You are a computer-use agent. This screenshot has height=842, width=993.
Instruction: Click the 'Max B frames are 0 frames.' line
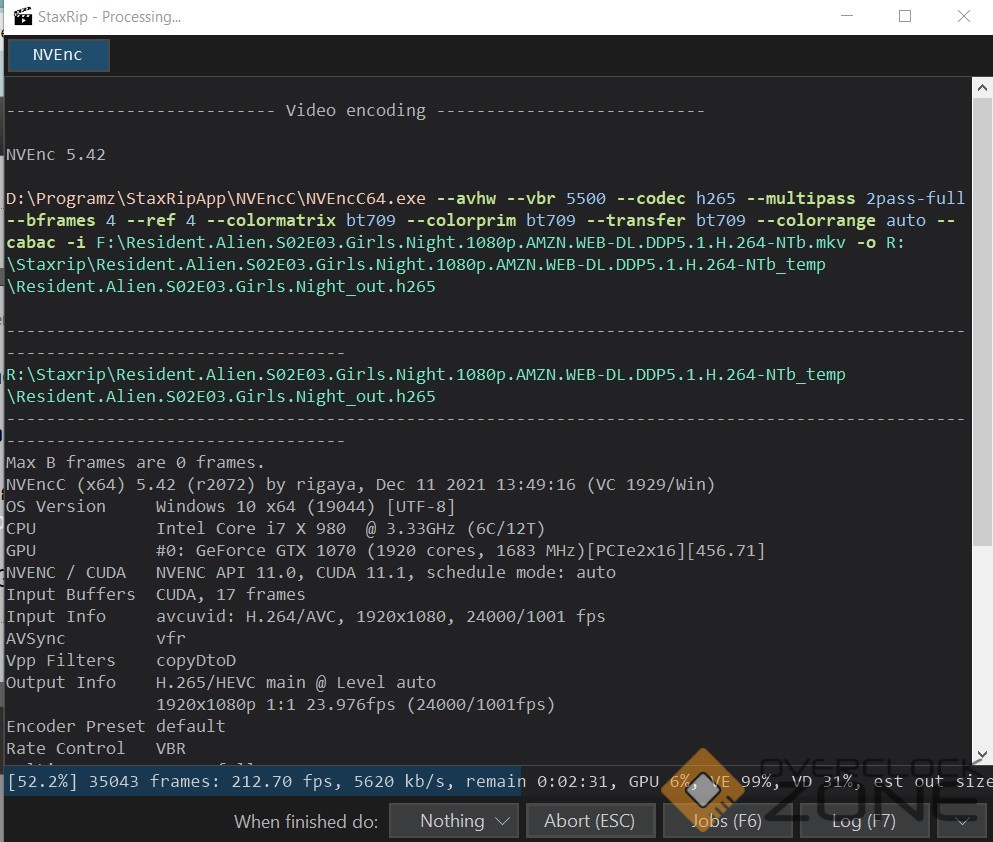point(135,462)
